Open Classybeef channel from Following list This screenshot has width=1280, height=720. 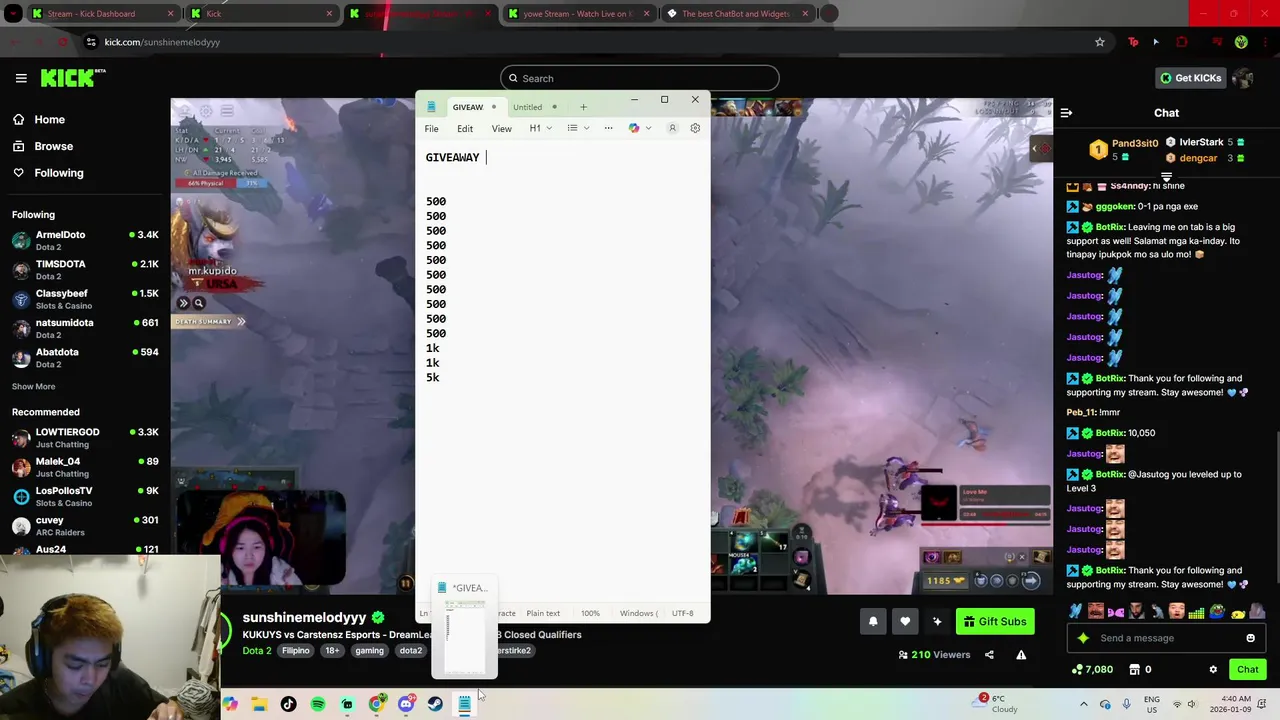pos(85,299)
